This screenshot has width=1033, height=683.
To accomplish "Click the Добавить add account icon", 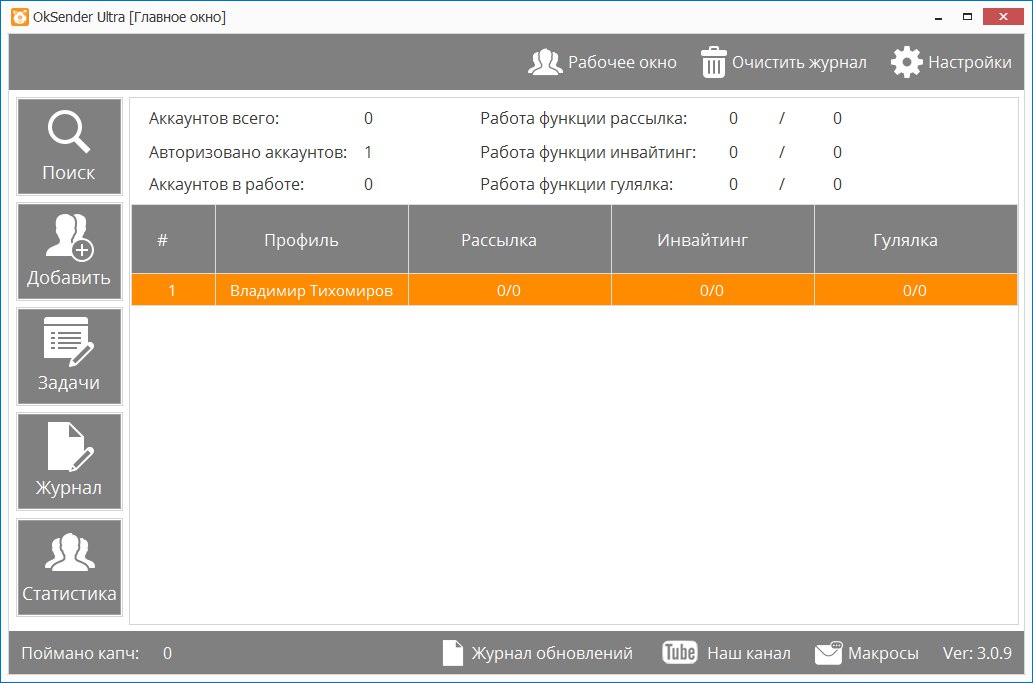I will pos(69,238).
